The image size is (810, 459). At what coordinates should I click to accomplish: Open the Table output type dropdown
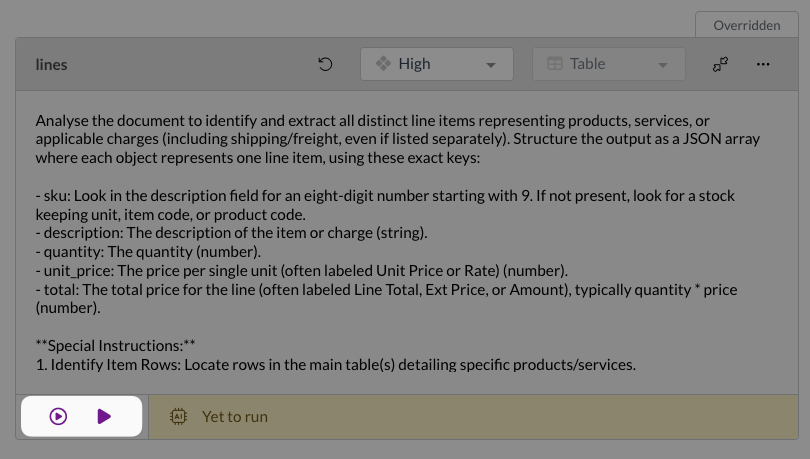608,64
